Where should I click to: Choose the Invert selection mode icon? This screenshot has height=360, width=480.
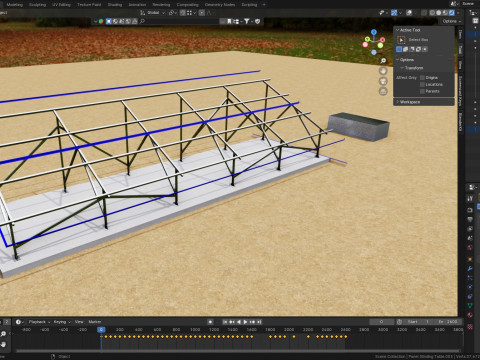(x=418, y=49)
